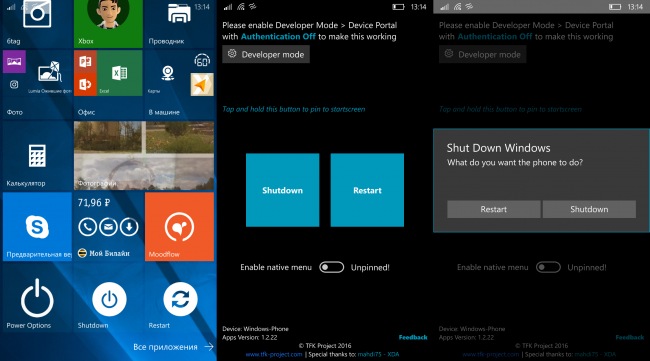Open the Xbox avatar tile
This screenshot has height=361, width=650.
(108, 24)
